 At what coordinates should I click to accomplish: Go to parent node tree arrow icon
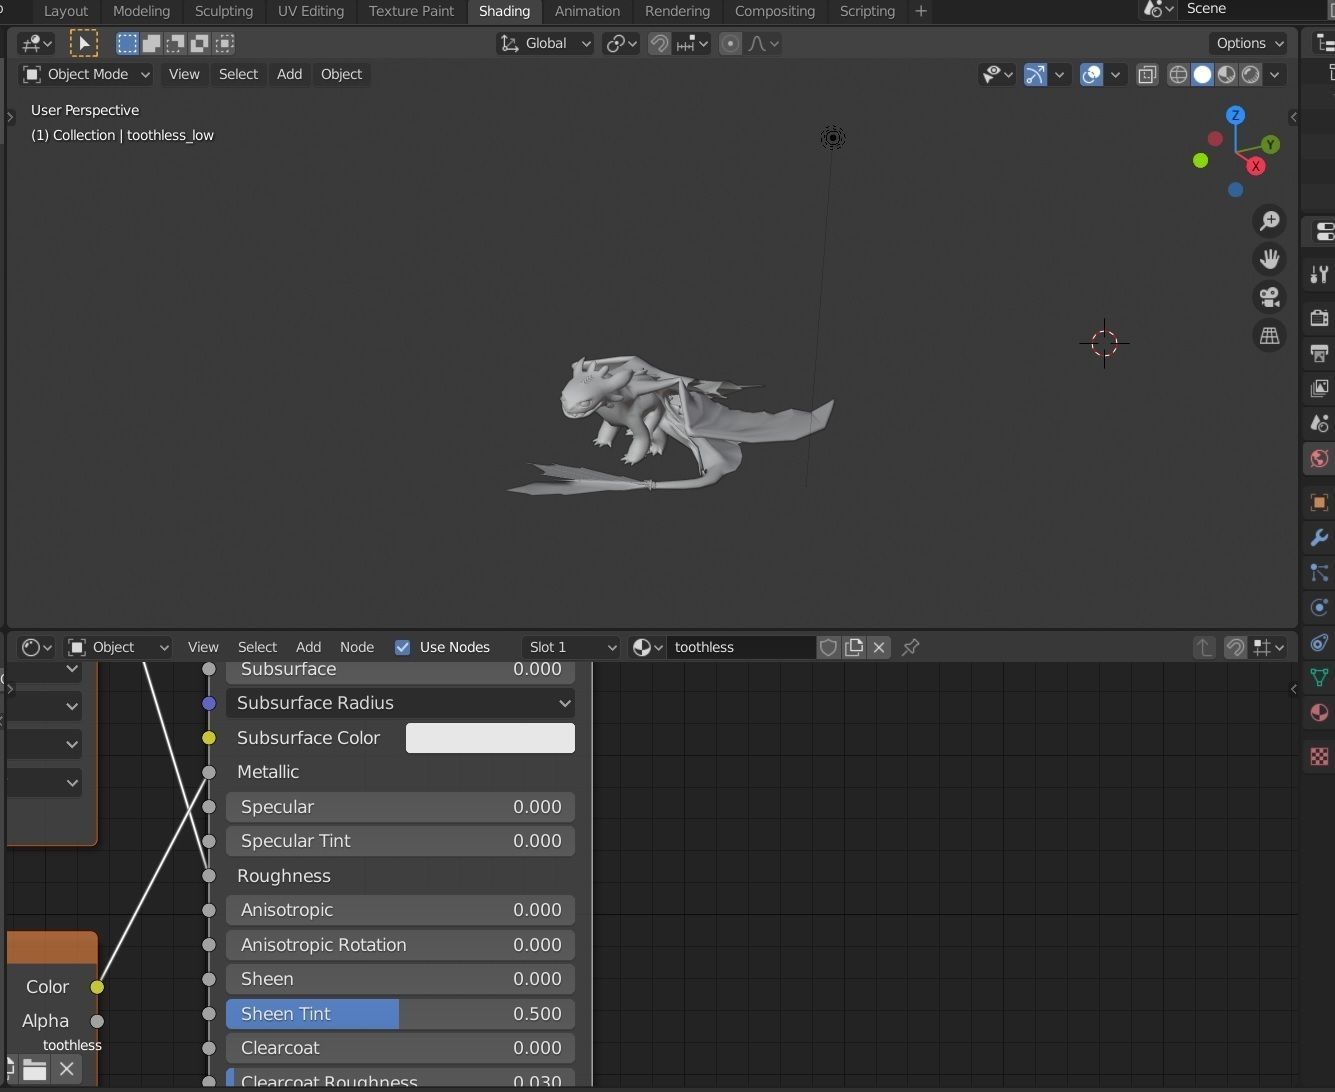coord(1205,647)
